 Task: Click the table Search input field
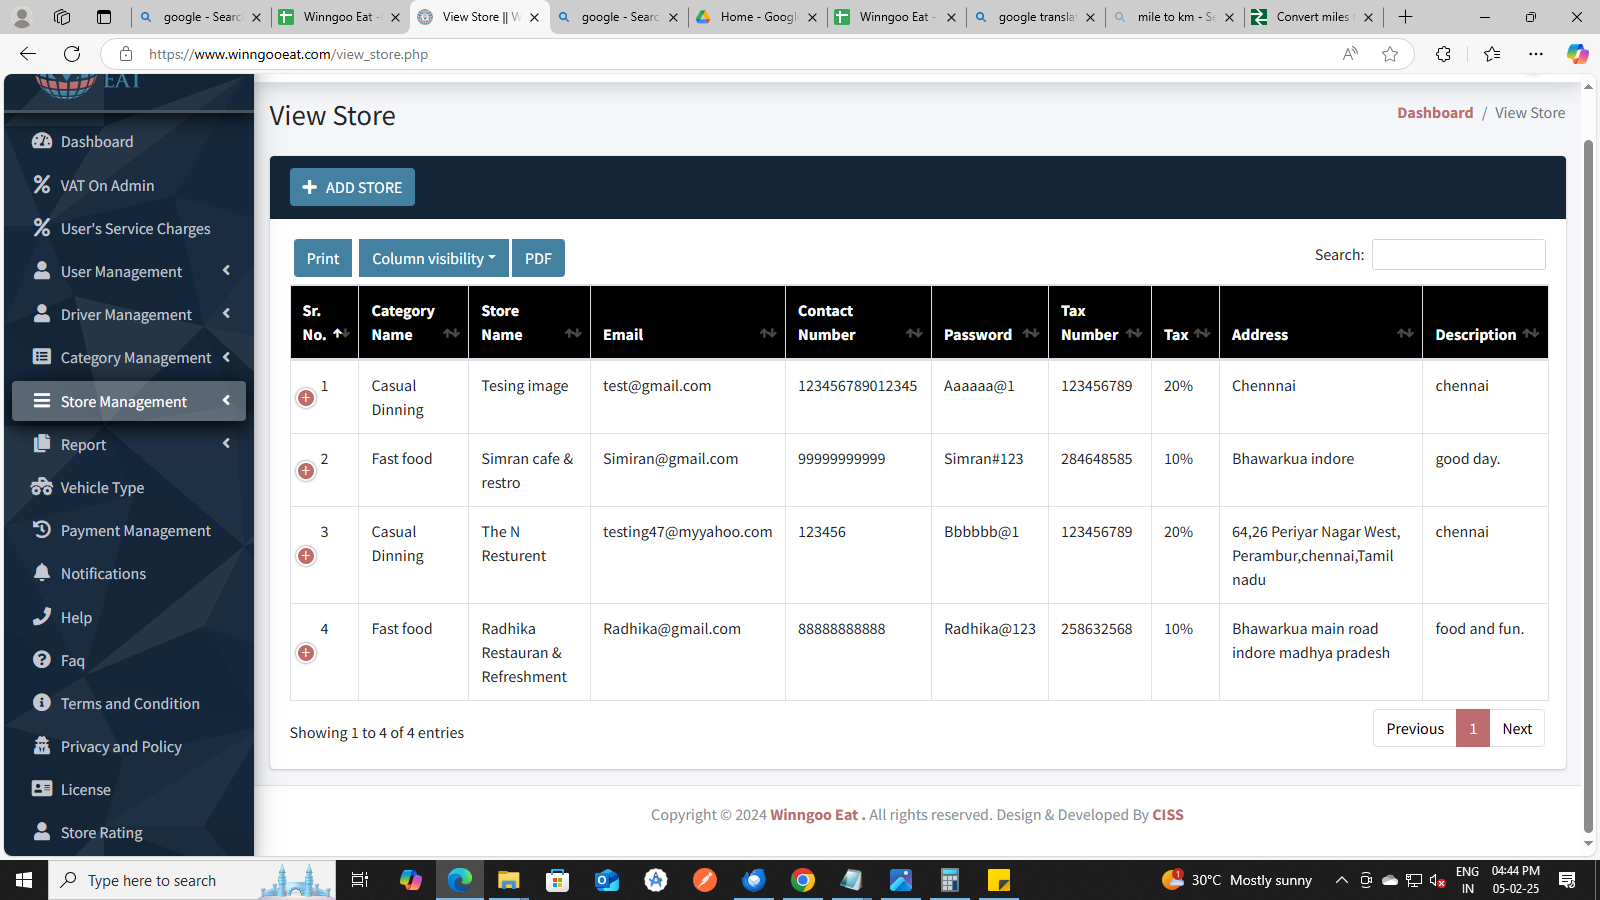coord(1458,255)
